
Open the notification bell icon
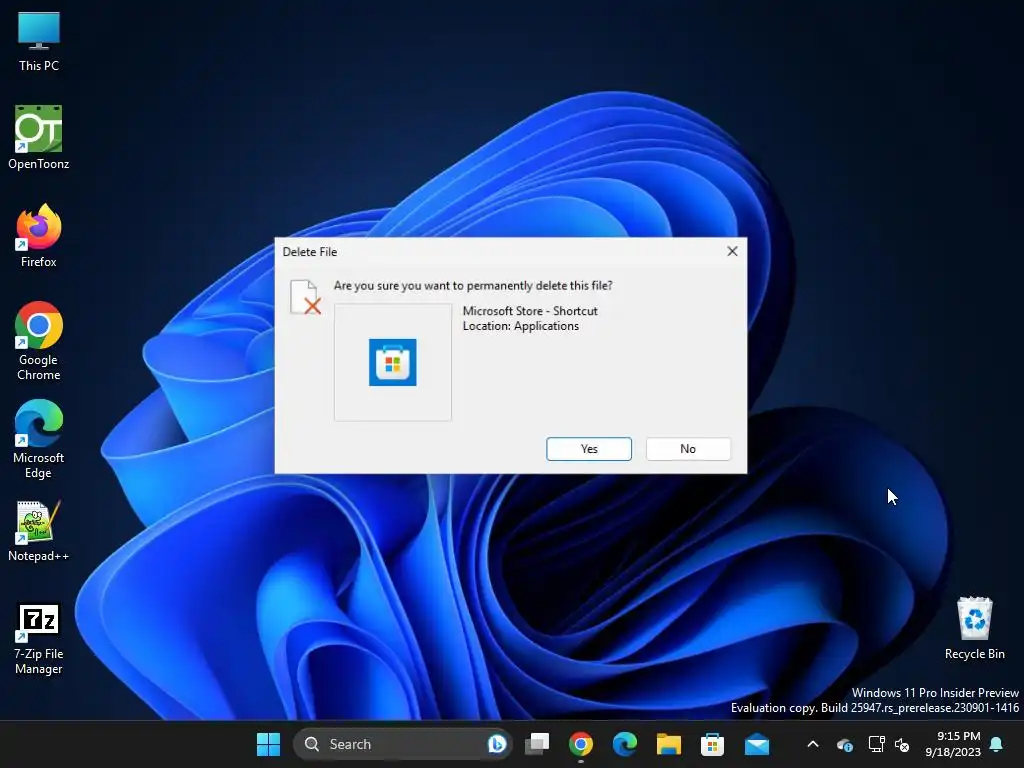pyautogui.click(x=997, y=744)
